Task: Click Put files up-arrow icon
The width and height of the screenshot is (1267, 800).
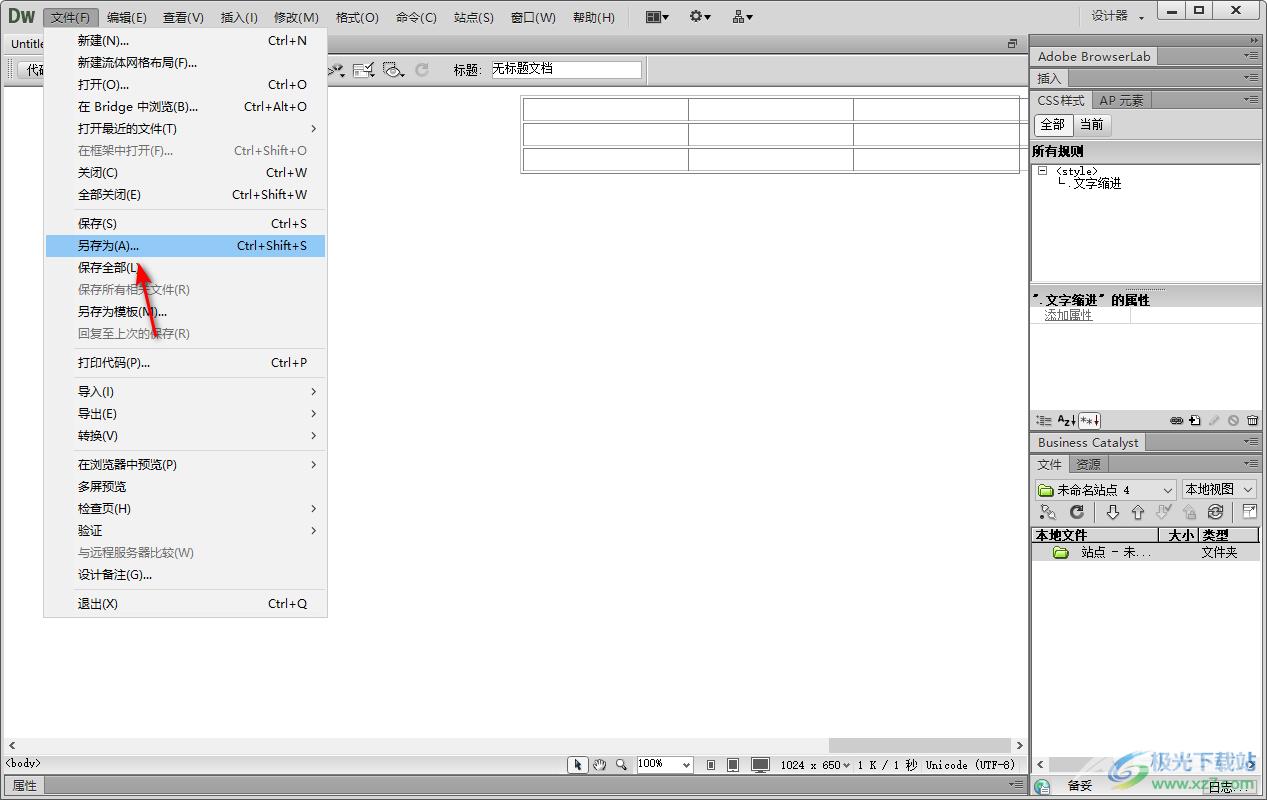Action: point(1137,512)
